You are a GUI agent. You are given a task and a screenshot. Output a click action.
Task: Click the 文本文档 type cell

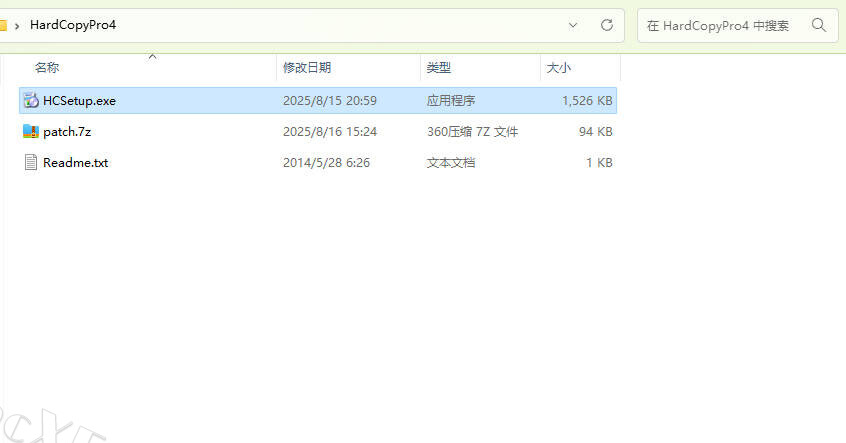[x=451, y=162]
